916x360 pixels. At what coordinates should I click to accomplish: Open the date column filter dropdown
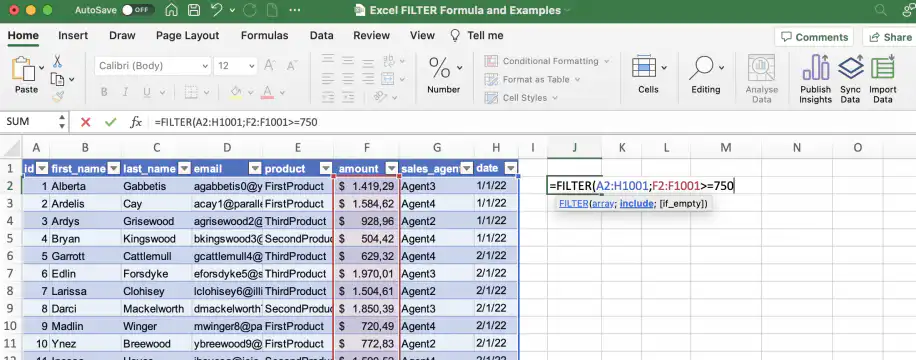511,169
